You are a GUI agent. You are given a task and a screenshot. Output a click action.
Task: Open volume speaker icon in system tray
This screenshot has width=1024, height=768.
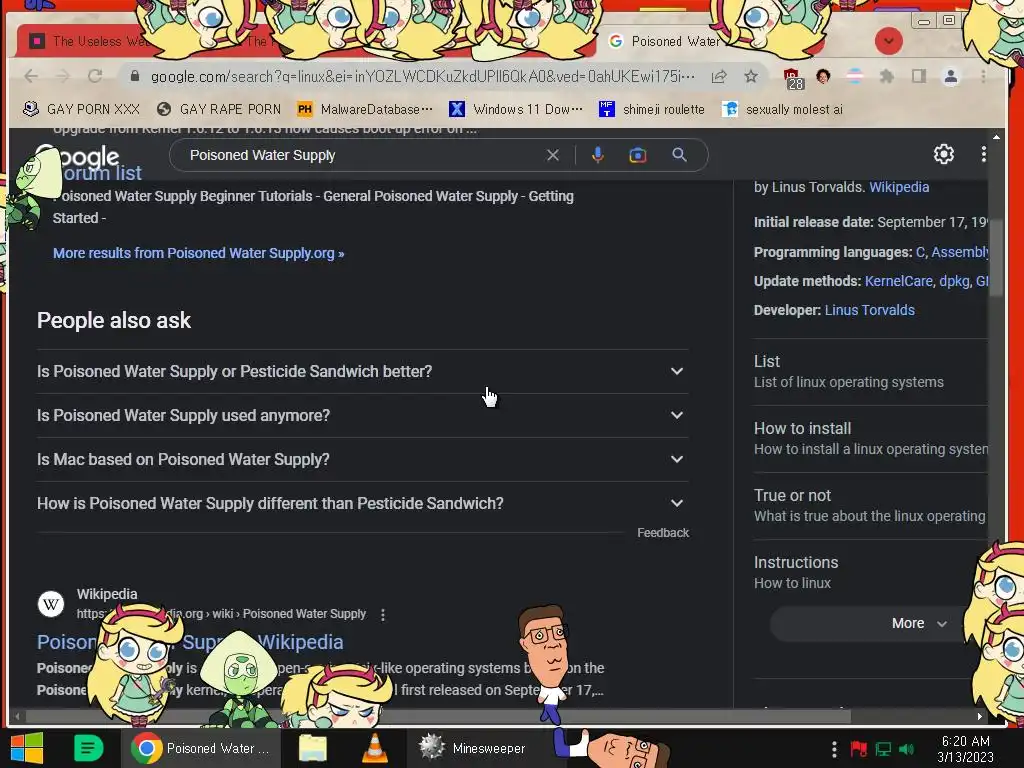click(x=906, y=749)
